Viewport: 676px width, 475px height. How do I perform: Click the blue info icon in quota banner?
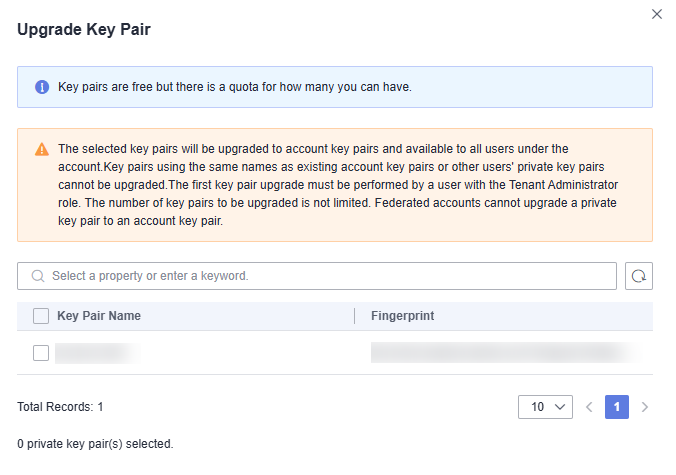coord(42,87)
